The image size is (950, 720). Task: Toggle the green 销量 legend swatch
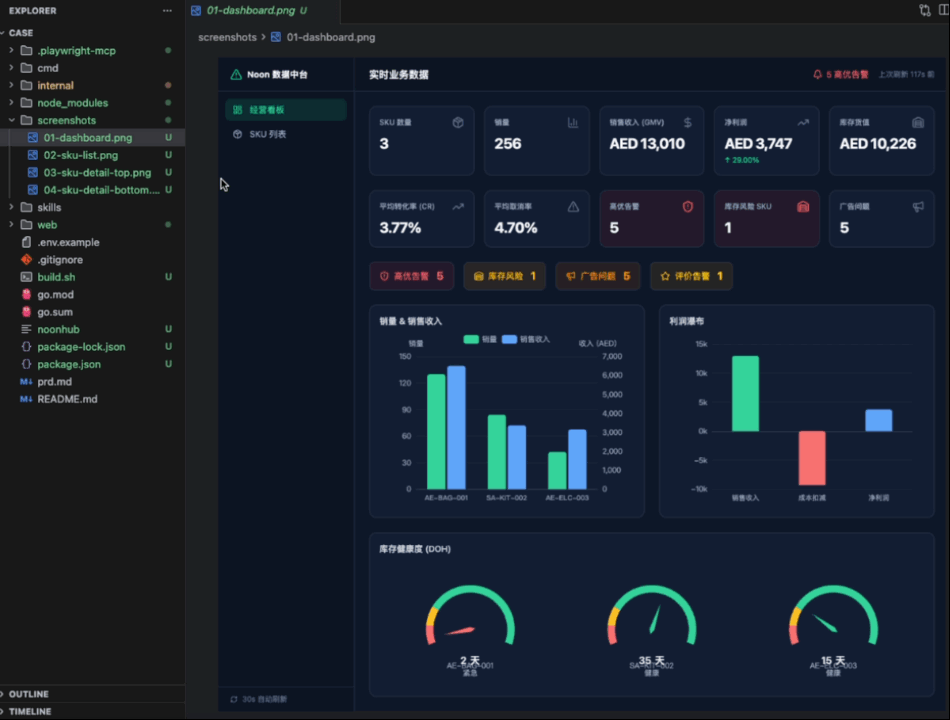pos(471,339)
